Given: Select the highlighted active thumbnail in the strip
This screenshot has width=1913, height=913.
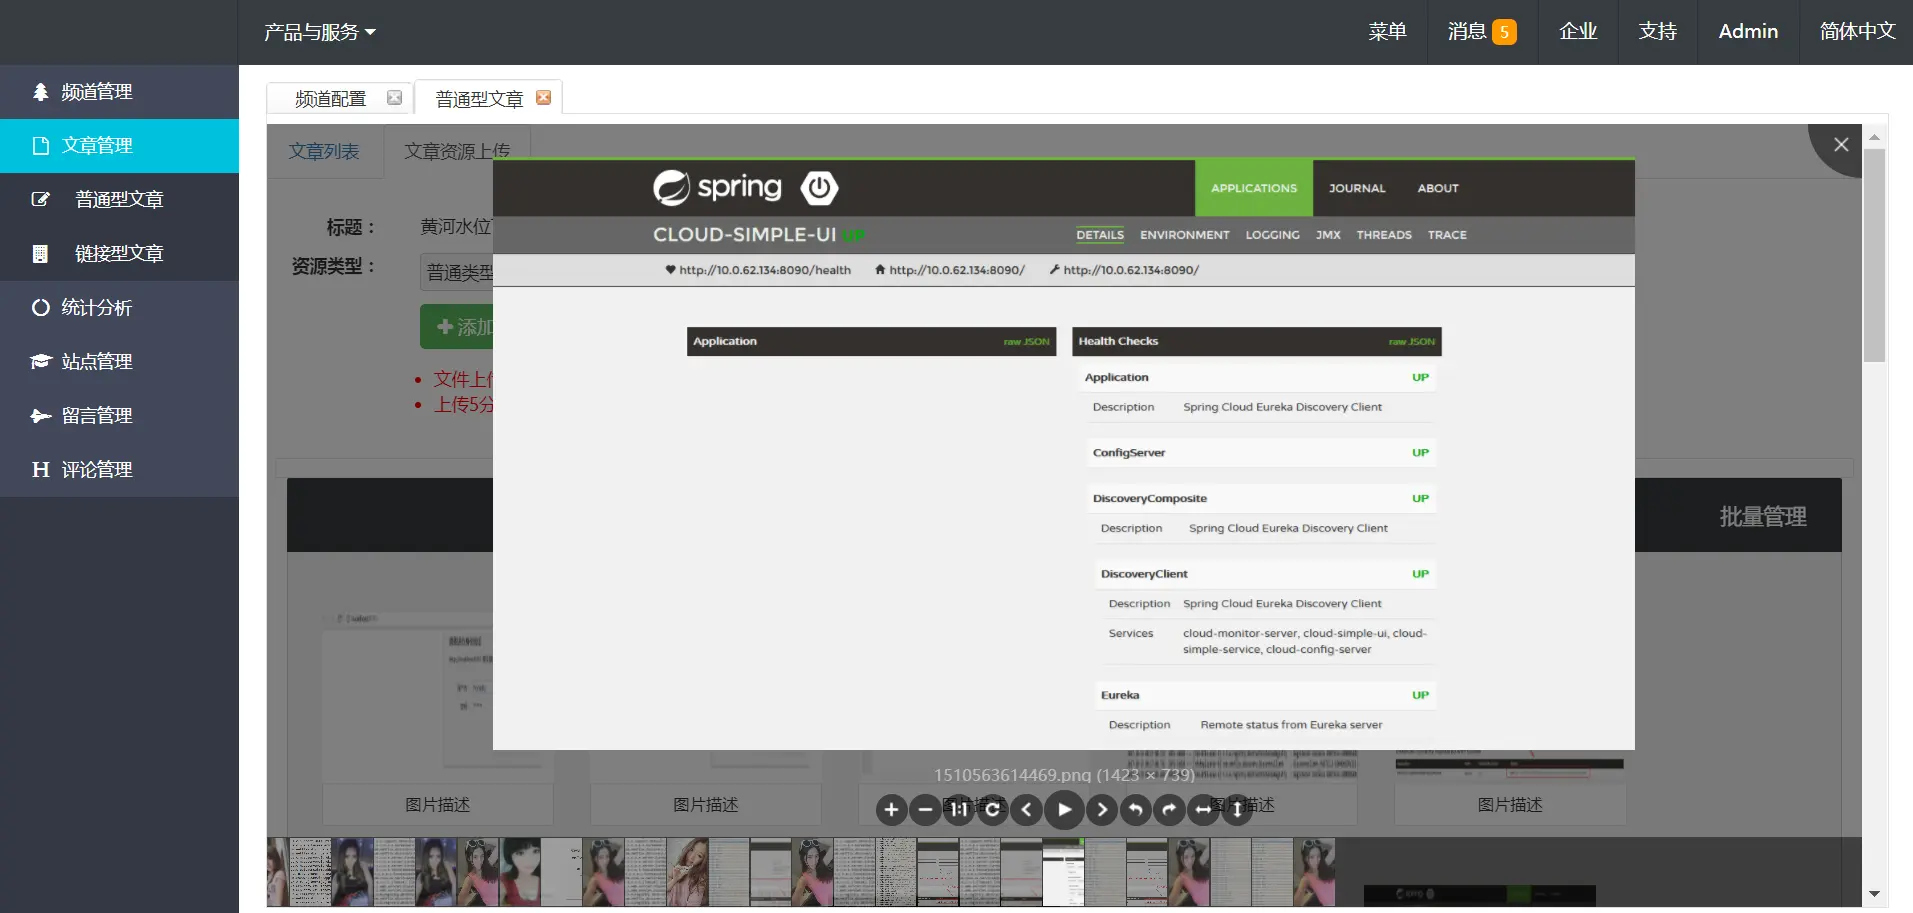Looking at the screenshot, I should coord(1063,872).
